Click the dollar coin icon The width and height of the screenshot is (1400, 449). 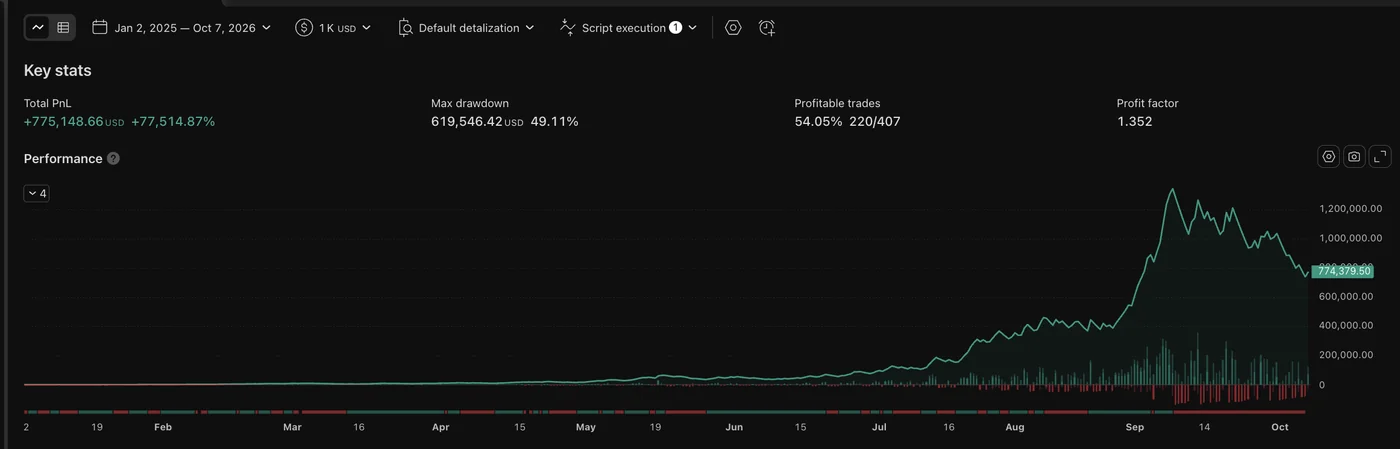tap(304, 28)
